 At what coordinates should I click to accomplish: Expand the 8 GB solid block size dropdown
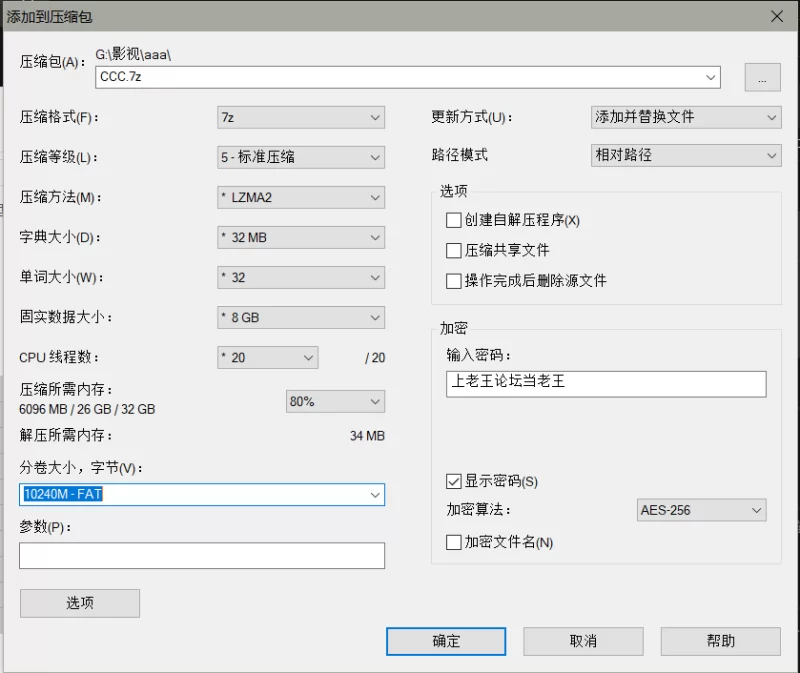301,317
